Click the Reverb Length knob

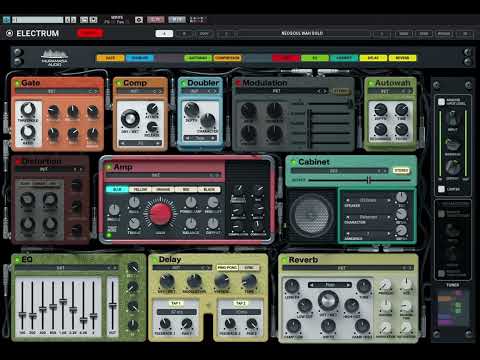point(292,286)
